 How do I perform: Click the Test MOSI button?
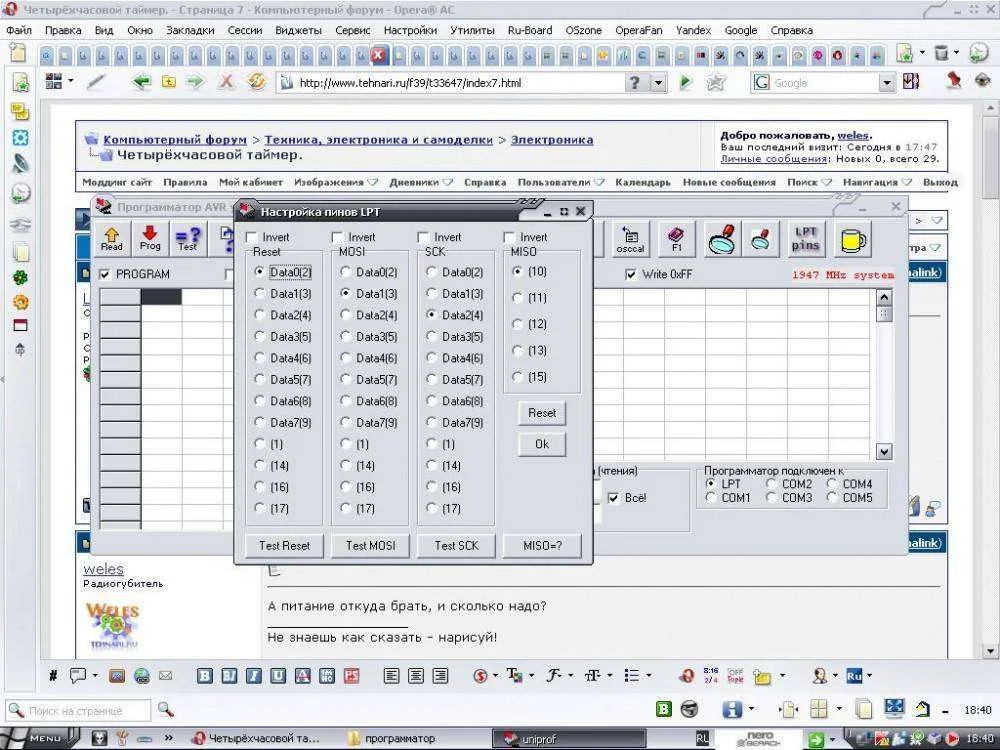[x=371, y=546]
